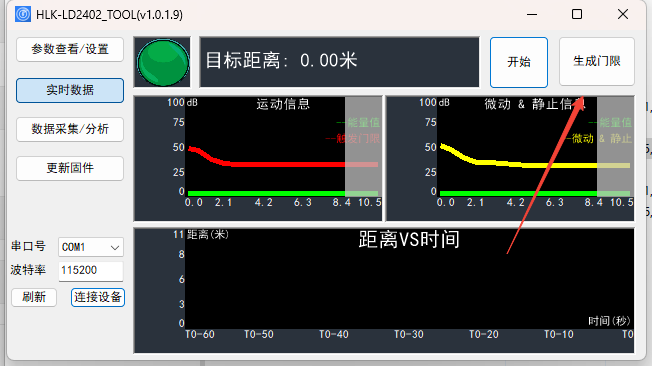
Task: Open the 数据采集/分析 section
Action: (x=70, y=129)
